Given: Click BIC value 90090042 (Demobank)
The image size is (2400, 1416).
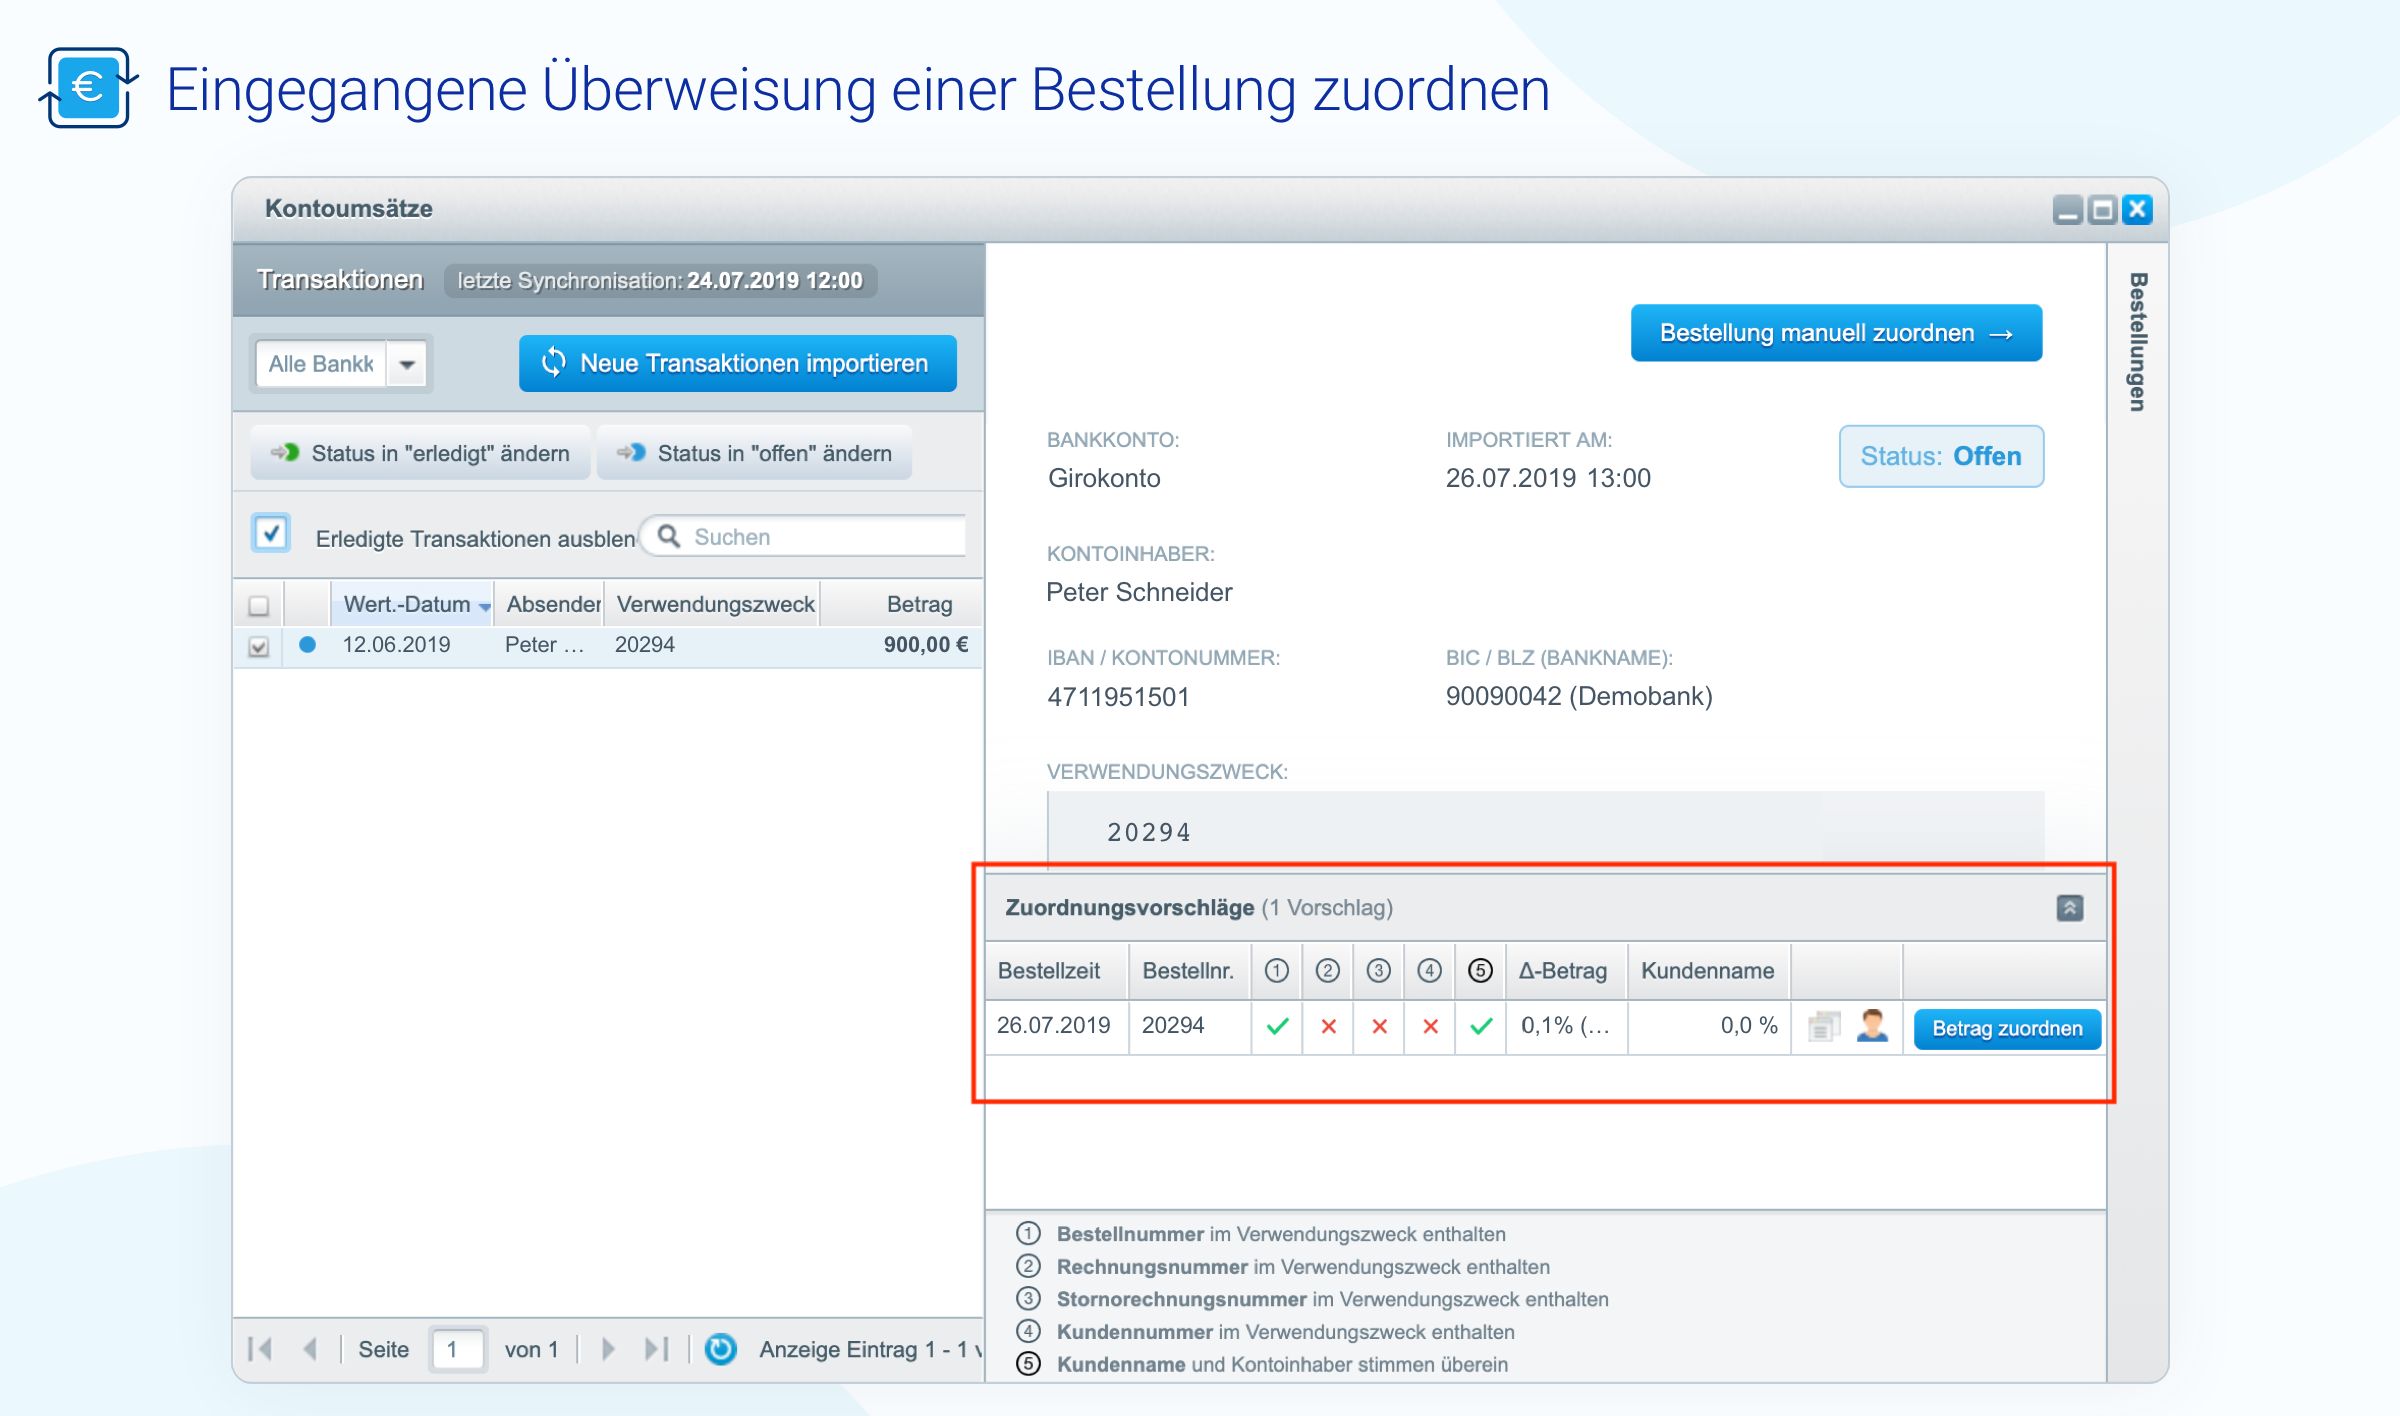Looking at the screenshot, I should pyautogui.click(x=1579, y=697).
